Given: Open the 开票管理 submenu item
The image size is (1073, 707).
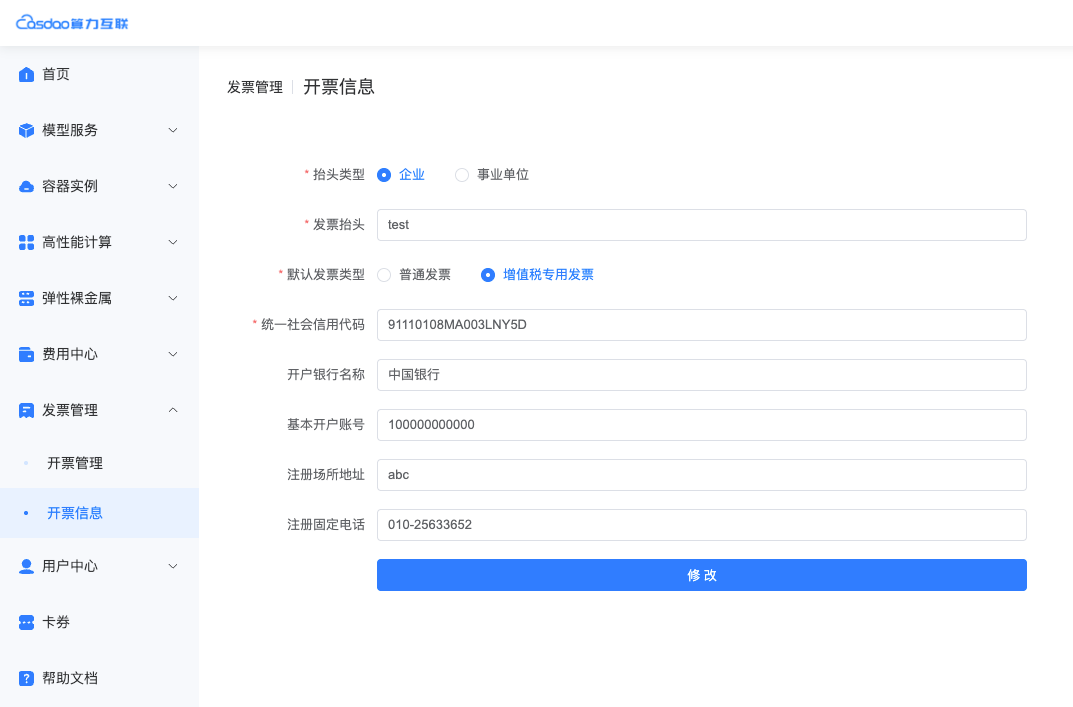Looking at the screenshot, I should coord(99,463).
